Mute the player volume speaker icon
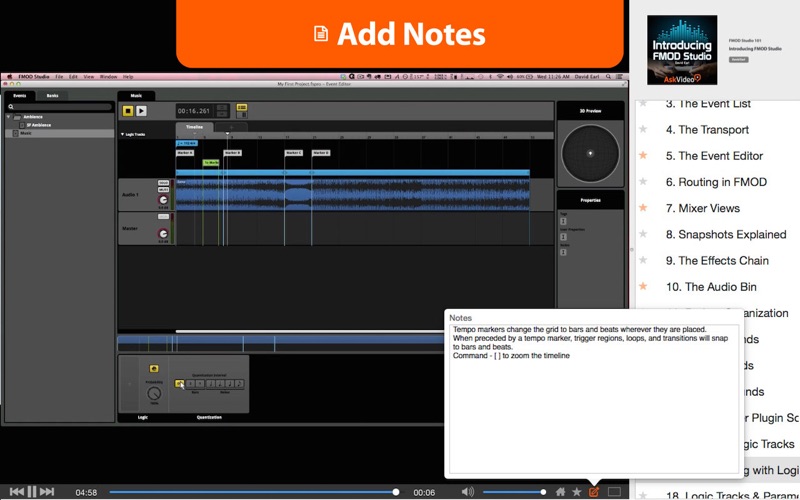 coord(467,492)
